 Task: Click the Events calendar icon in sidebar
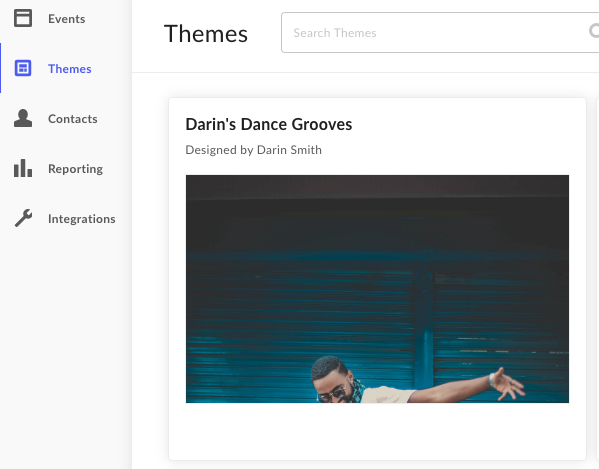[23, 18]
